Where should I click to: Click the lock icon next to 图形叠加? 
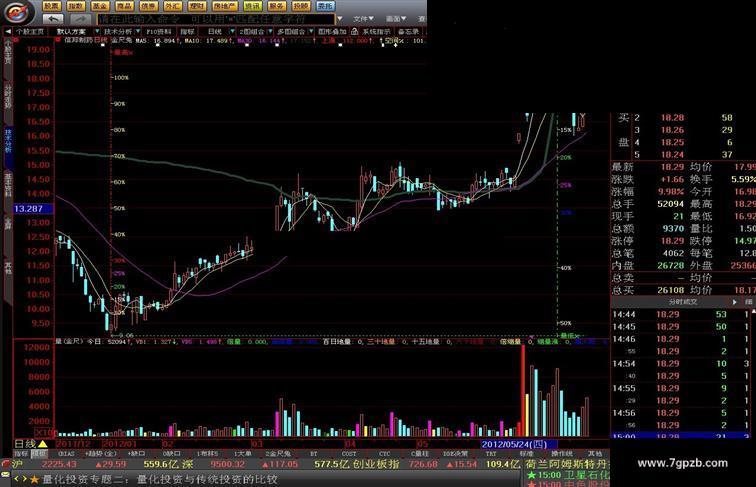(x=354, y=31)
